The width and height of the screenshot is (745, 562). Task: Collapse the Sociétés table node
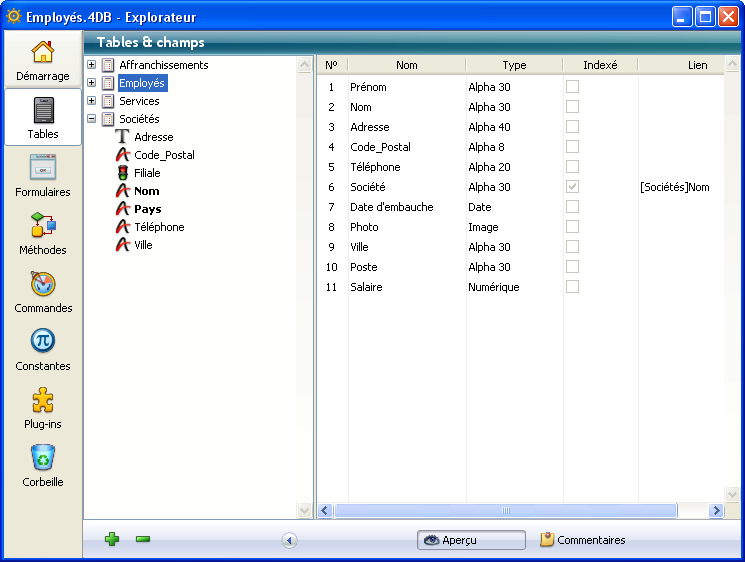point(92,119)
